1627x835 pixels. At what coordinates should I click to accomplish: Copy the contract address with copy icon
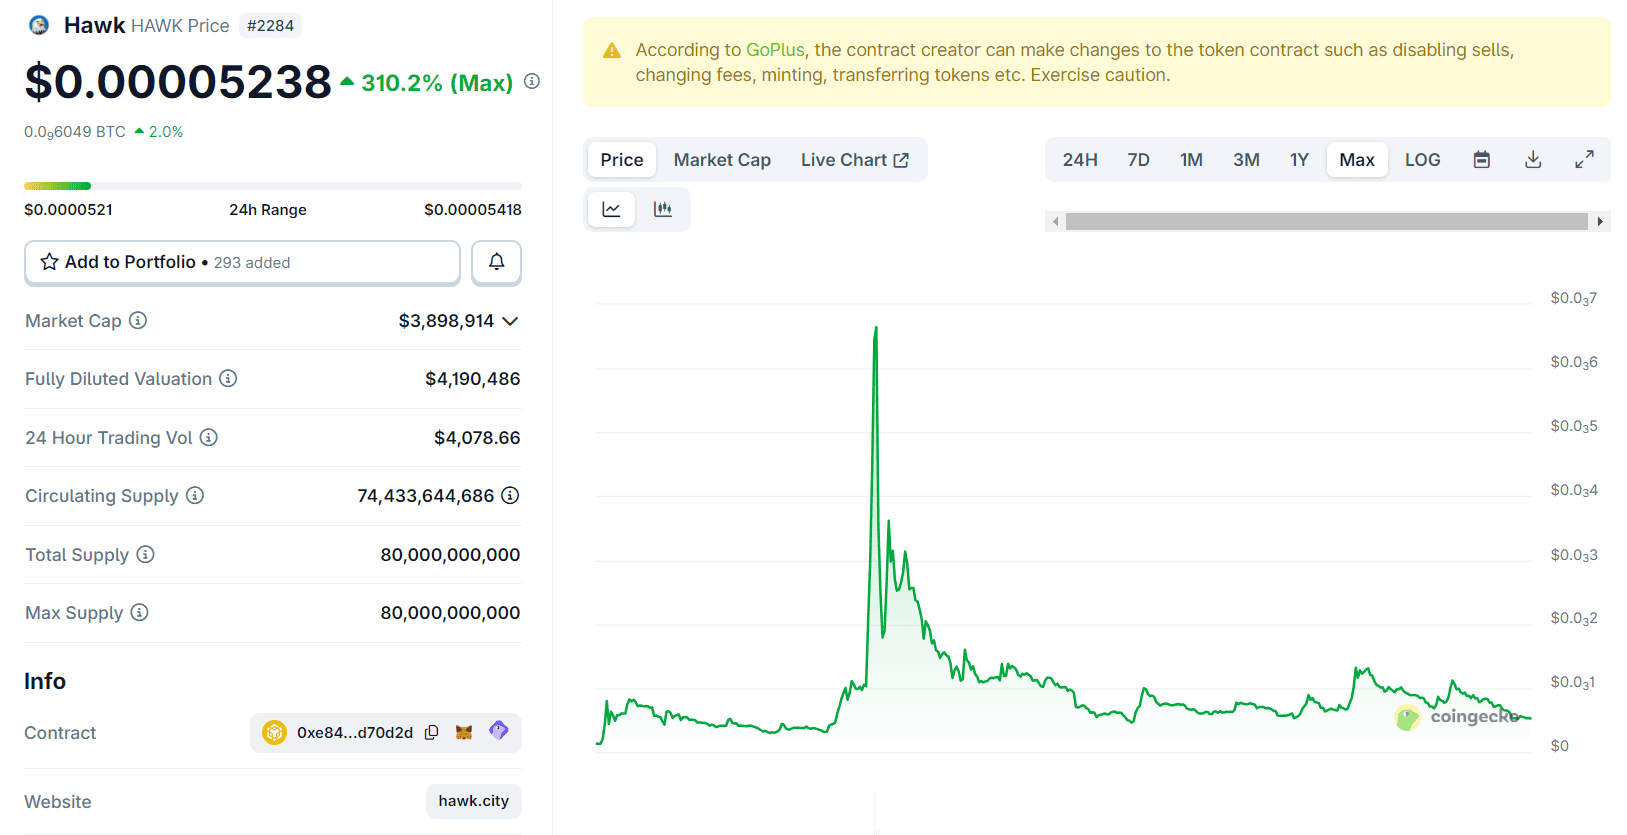tap(431, 732)
